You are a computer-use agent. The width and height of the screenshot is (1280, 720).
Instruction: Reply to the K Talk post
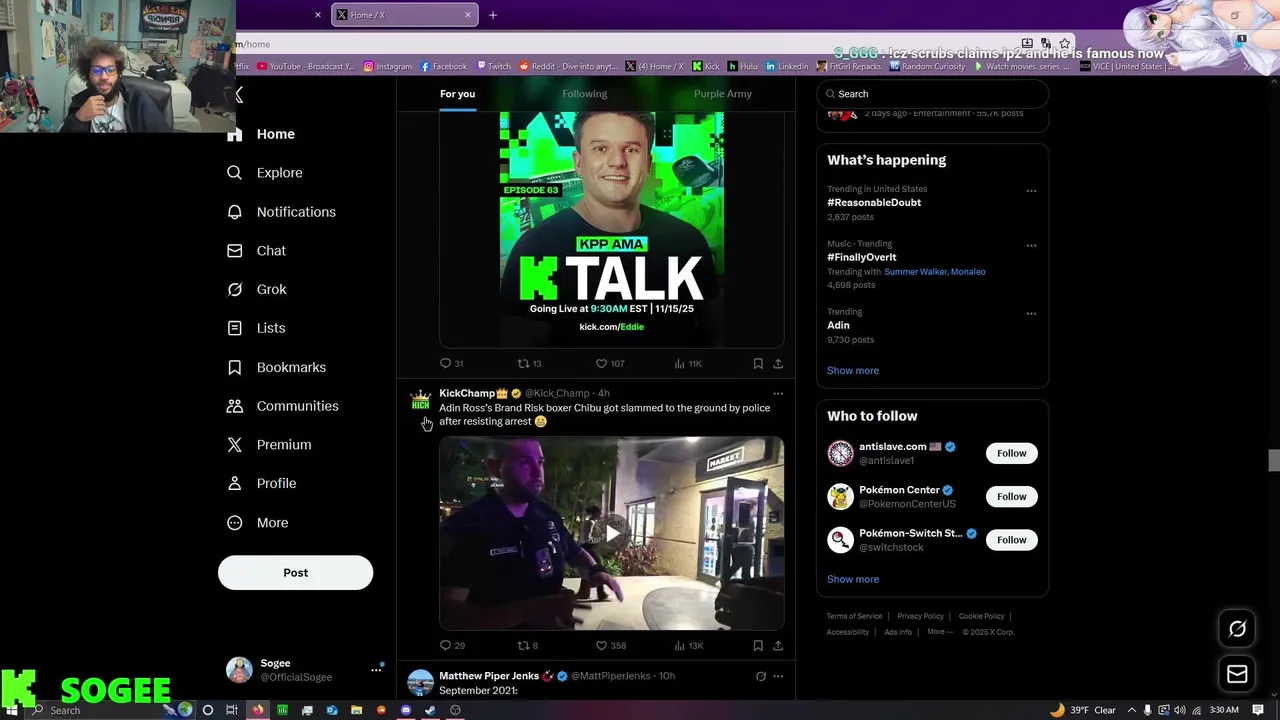451,363
